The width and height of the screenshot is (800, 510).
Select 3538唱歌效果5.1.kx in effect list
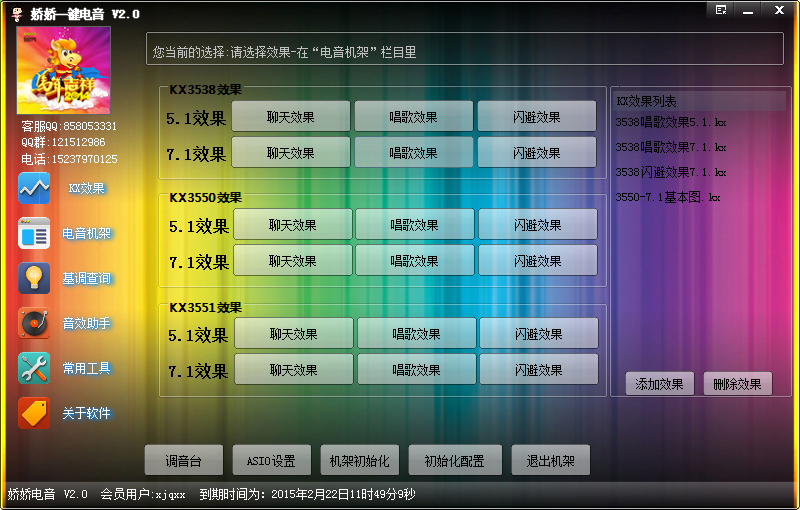671,122
